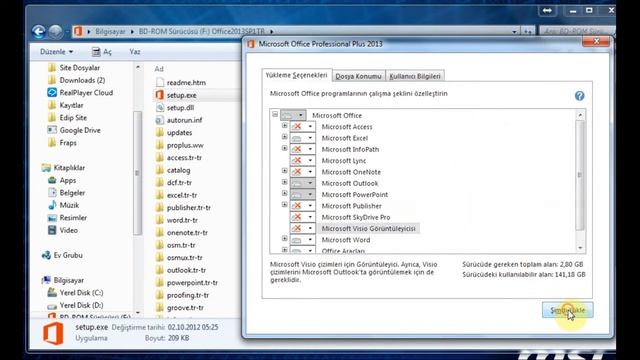Open Google Drive in navigation pane
Screen dimensions: 640x360
(x=74, y=130)
